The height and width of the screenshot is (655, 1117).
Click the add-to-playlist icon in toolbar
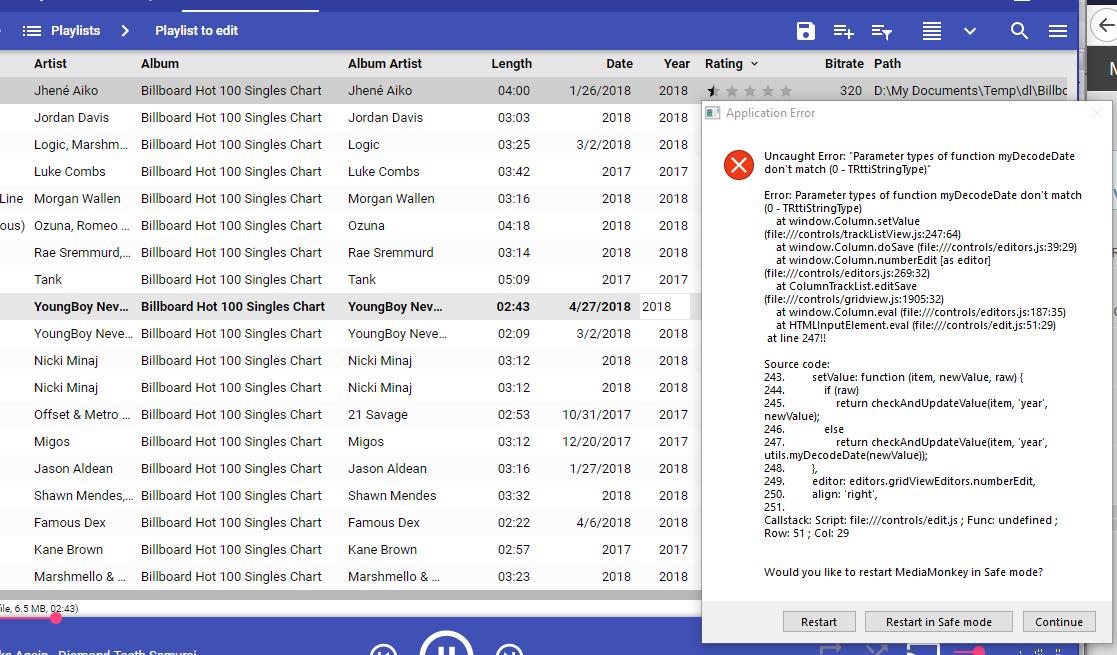pos(843,31)
